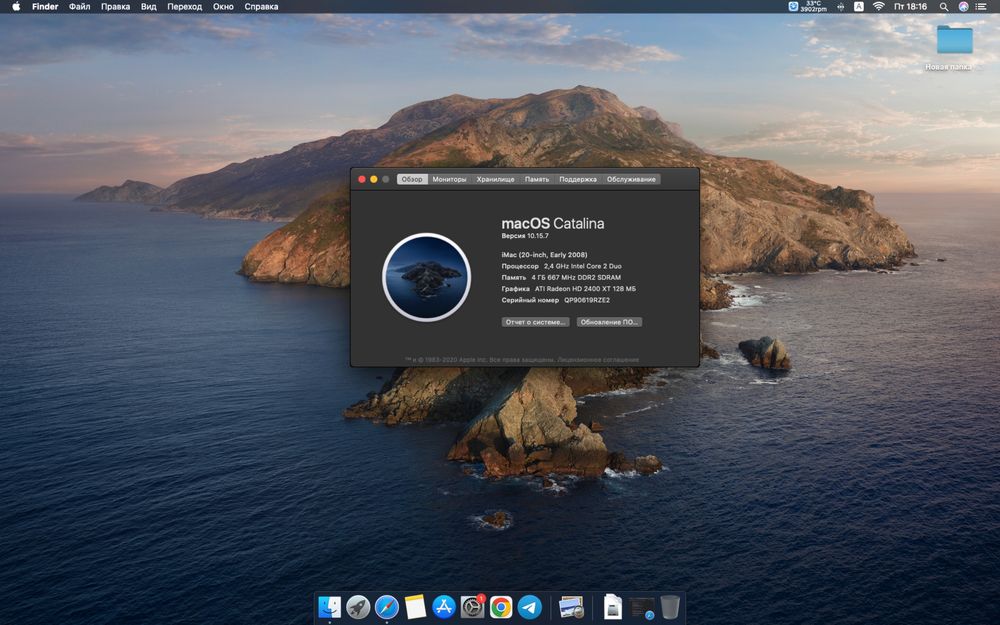Click the macOS Catalina circular logo
The image size is (1000, 625).
pos(426,277)
